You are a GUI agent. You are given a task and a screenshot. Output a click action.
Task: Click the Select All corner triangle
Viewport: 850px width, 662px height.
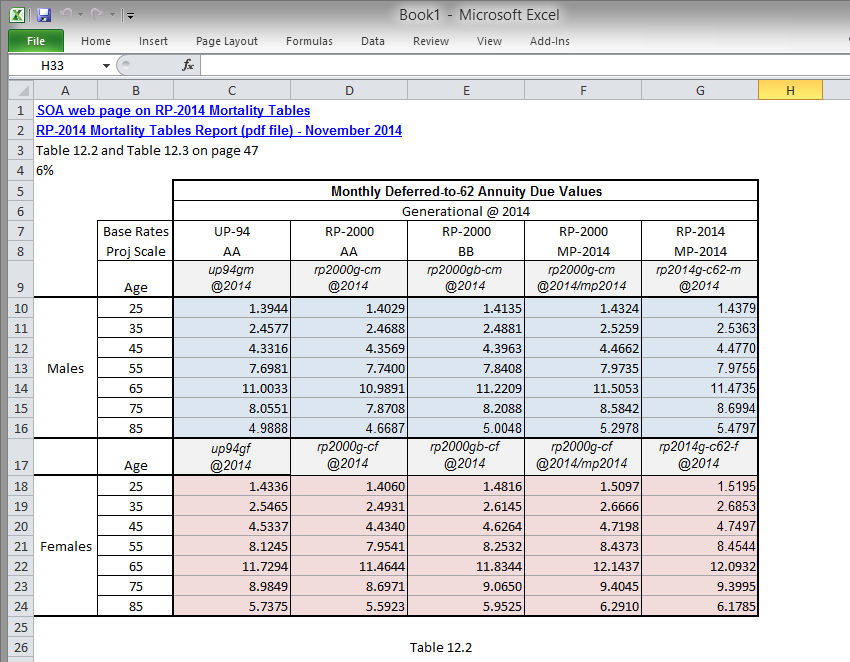pos(22,90)
